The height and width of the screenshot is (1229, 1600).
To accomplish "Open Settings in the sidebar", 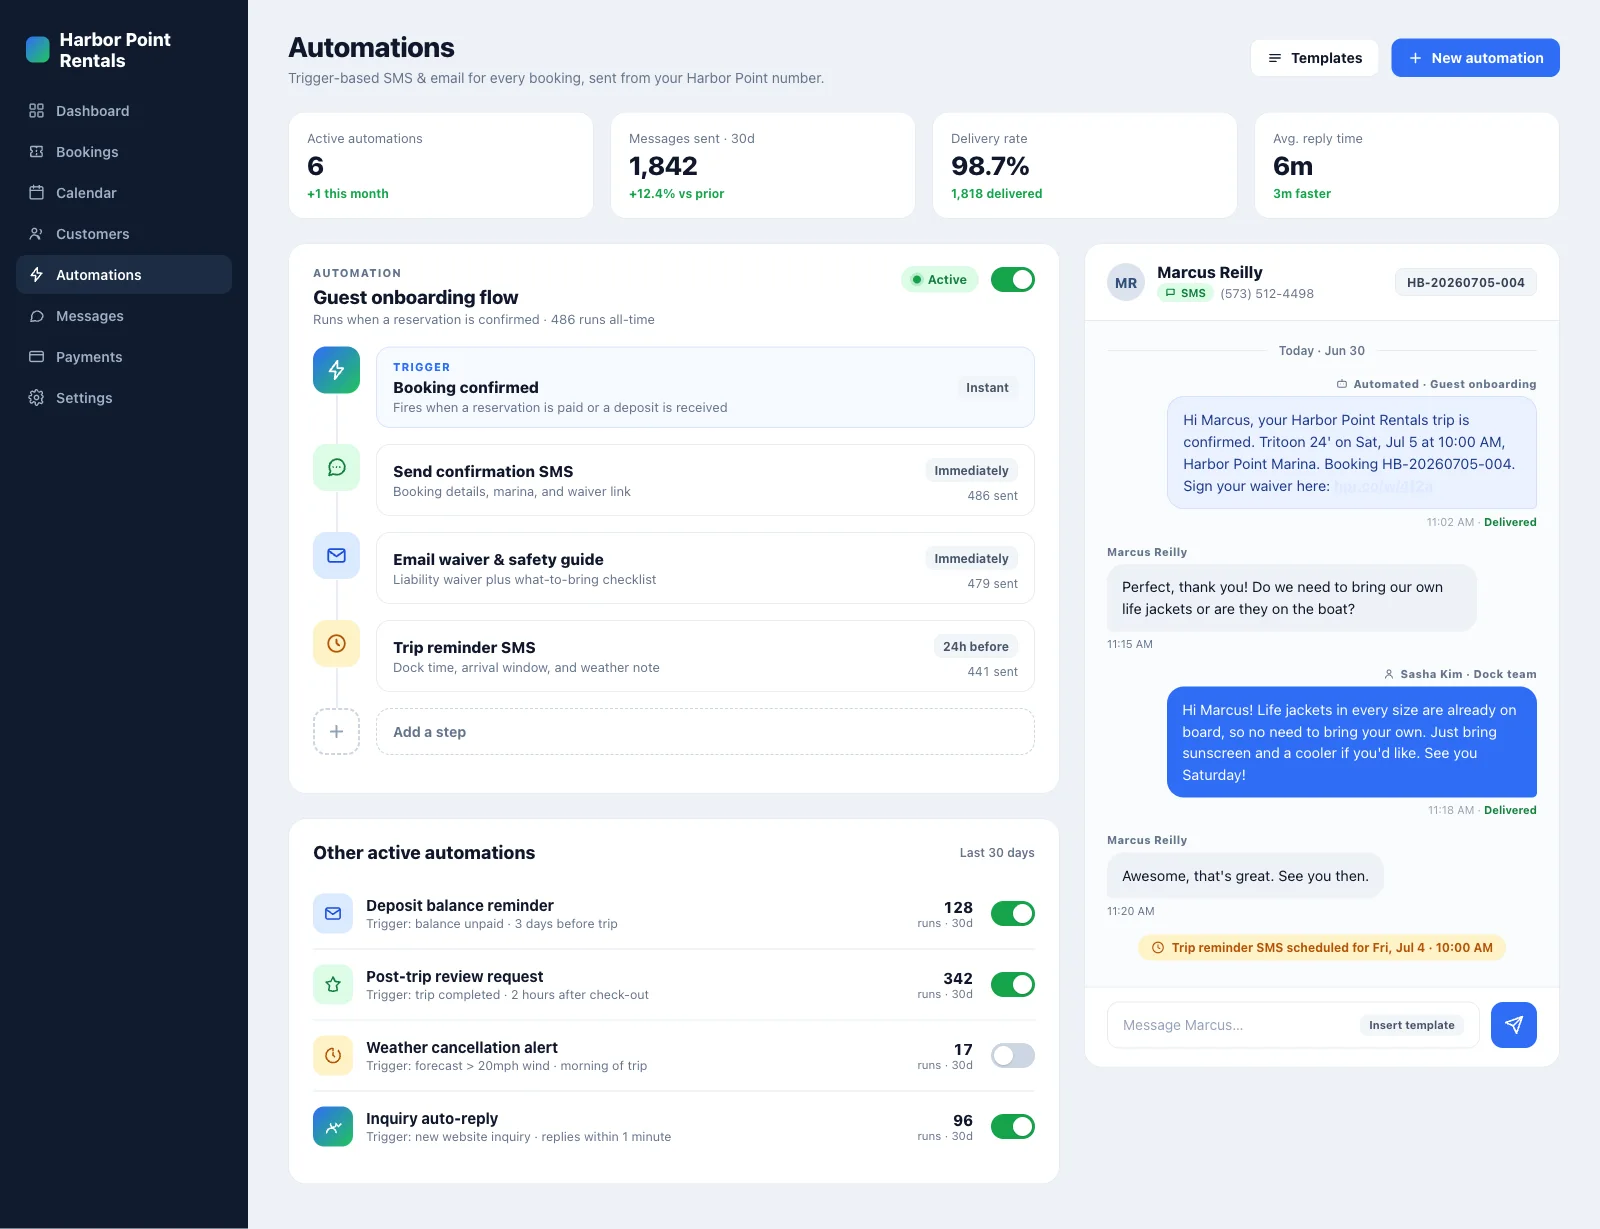I will [x=124, y=398].
